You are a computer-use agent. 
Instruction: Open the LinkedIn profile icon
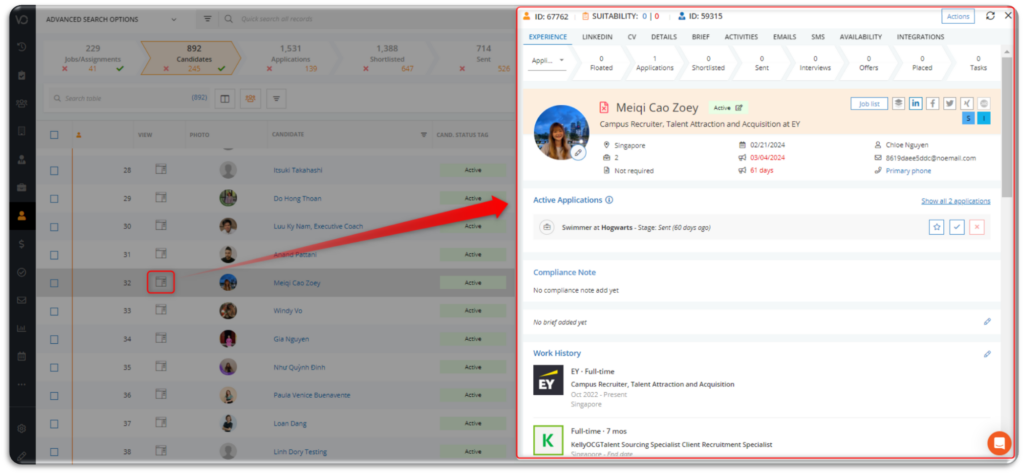pyautogui.click(x=916, y=103)
